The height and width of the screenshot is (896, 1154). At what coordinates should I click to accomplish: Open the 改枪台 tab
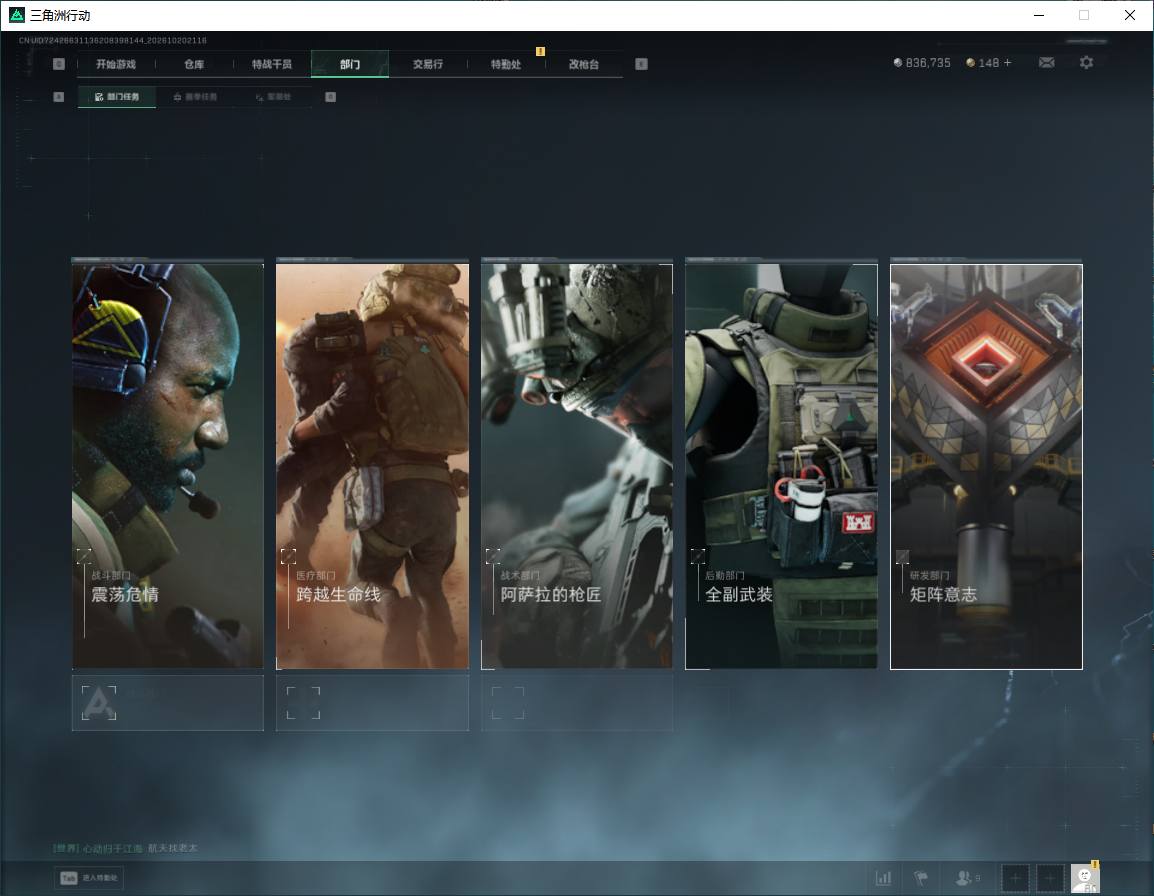coord(584,64)
